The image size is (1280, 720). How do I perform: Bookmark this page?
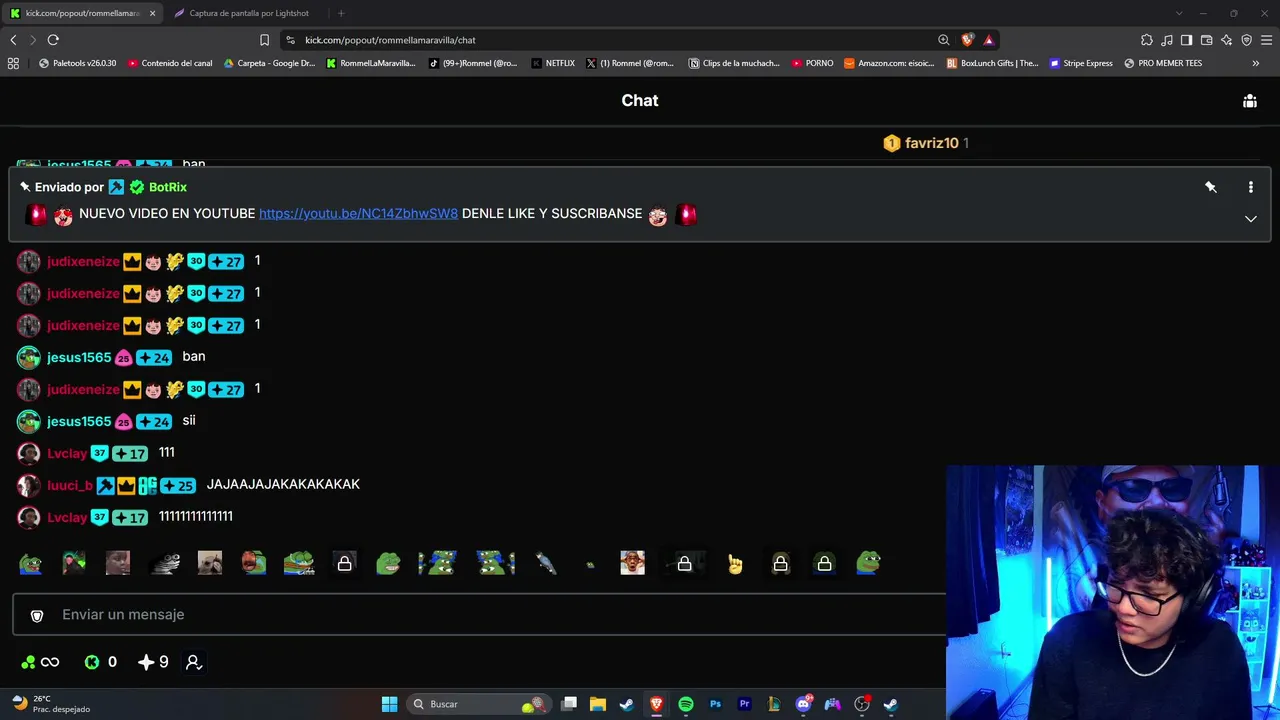coord(264,40)
